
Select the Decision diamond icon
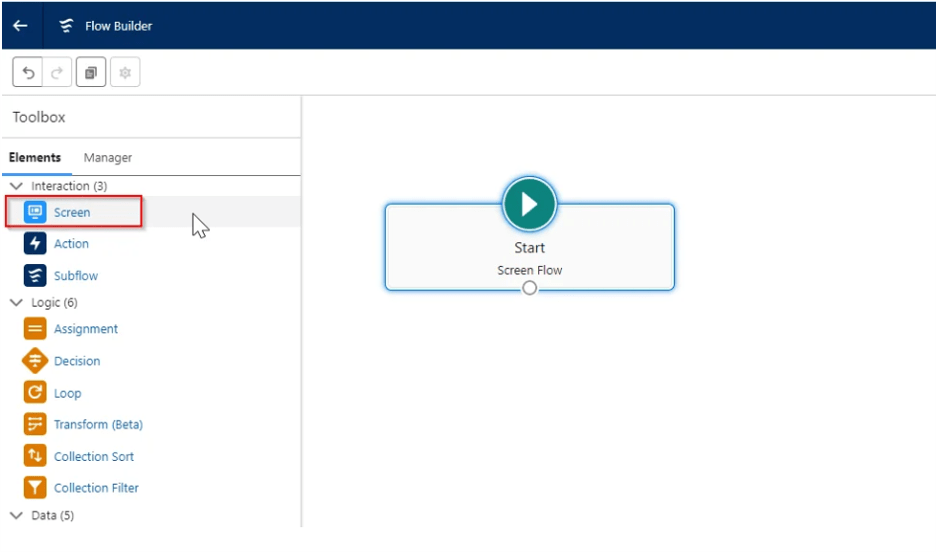(35, 361)
